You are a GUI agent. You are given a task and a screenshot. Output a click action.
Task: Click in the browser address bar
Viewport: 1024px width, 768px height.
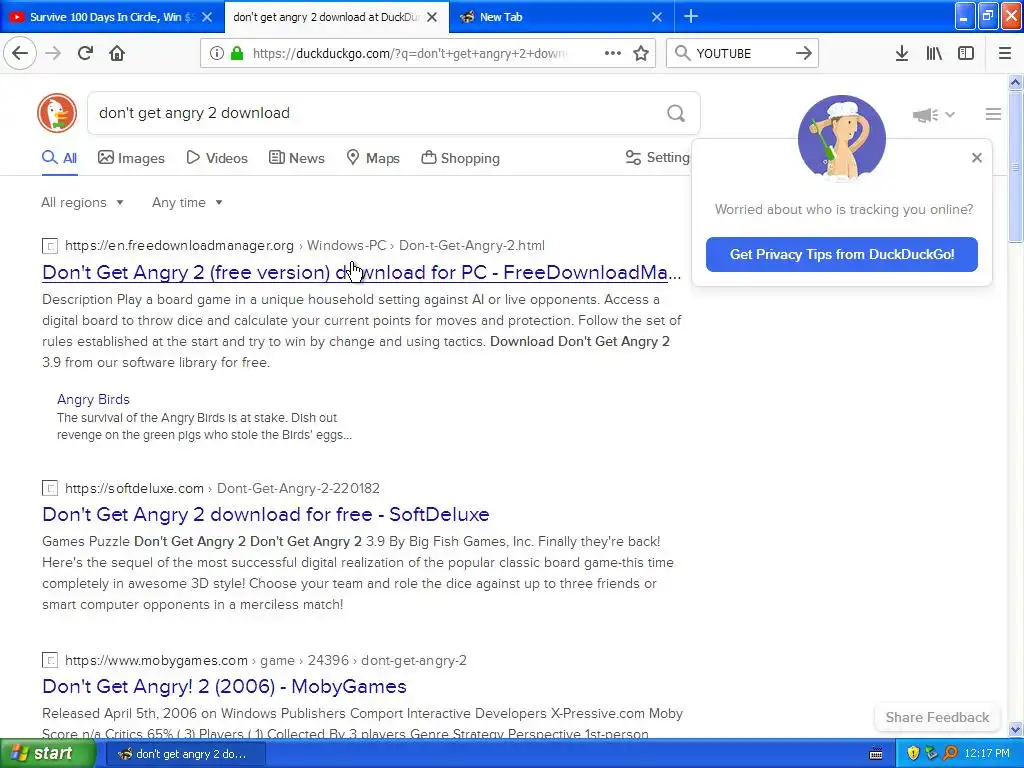pos(409,54)
